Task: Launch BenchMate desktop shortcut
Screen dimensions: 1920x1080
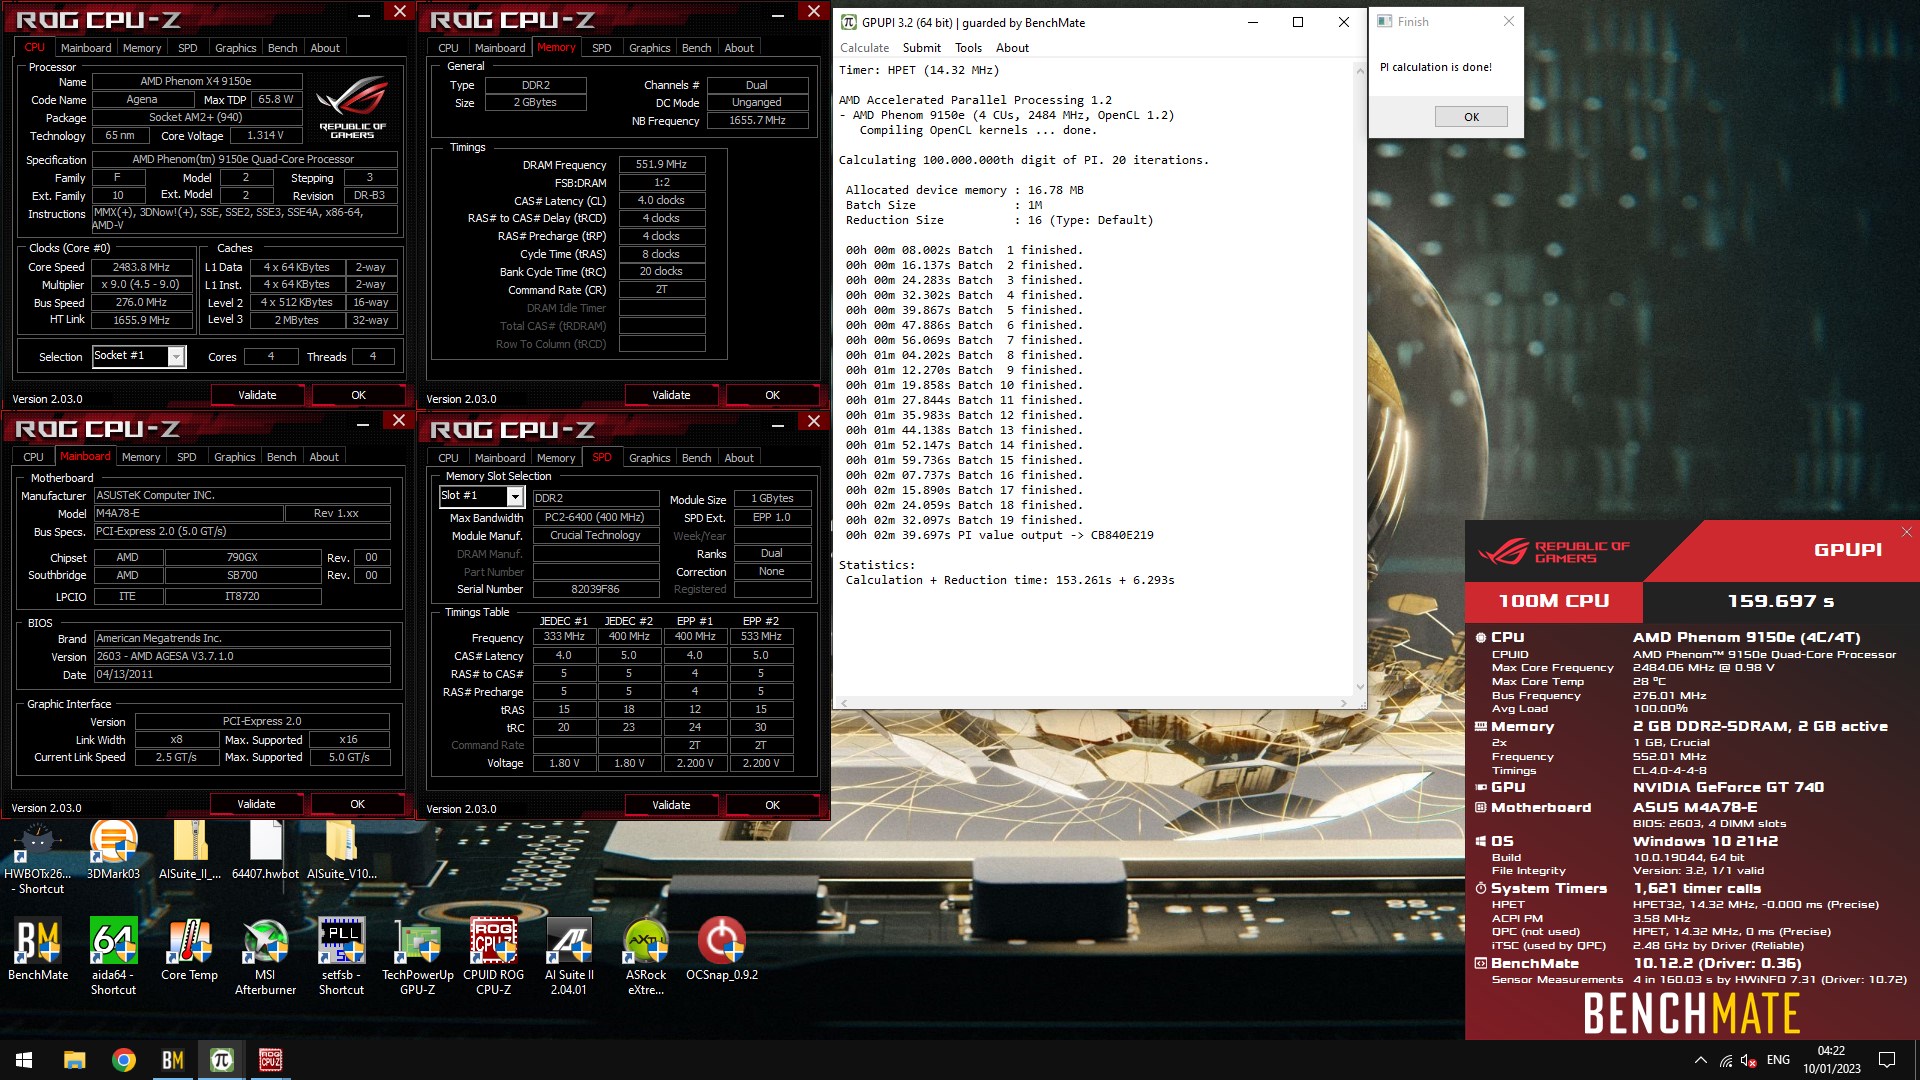Action: [x=38, y=950]
